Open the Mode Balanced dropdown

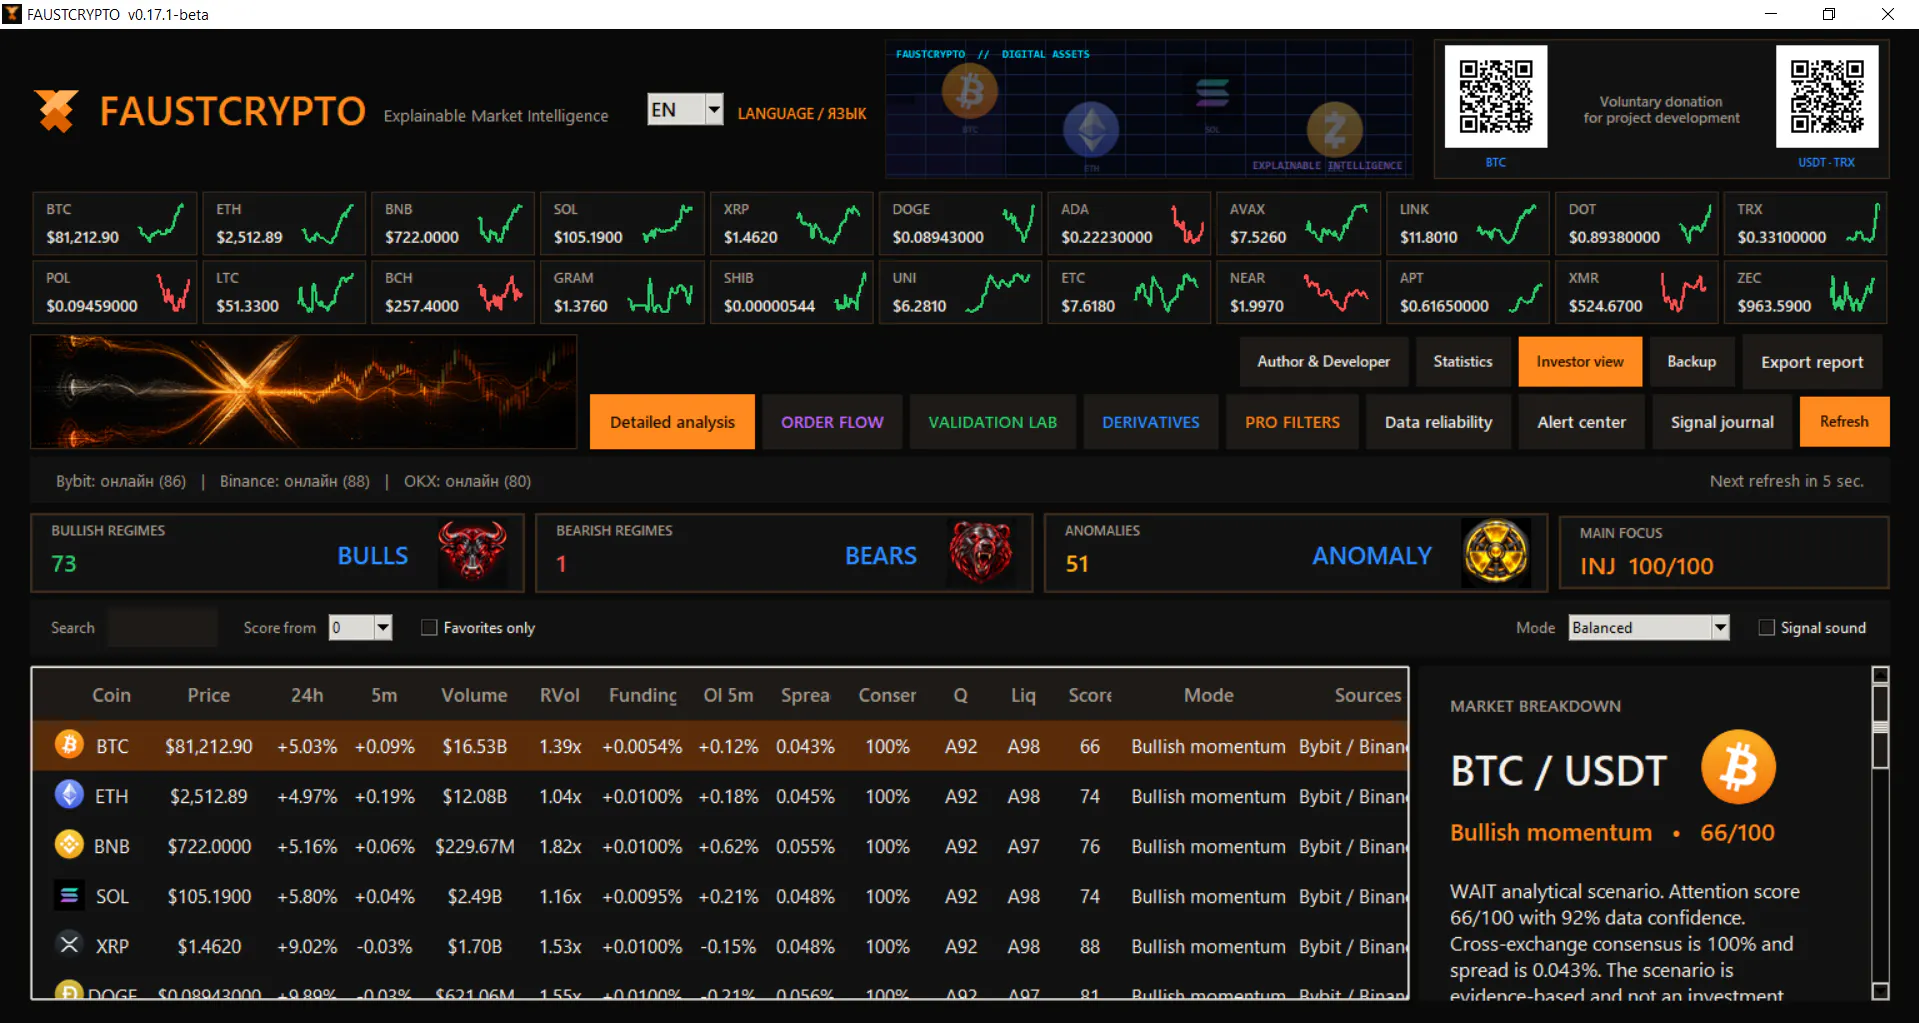(1648, 627)
